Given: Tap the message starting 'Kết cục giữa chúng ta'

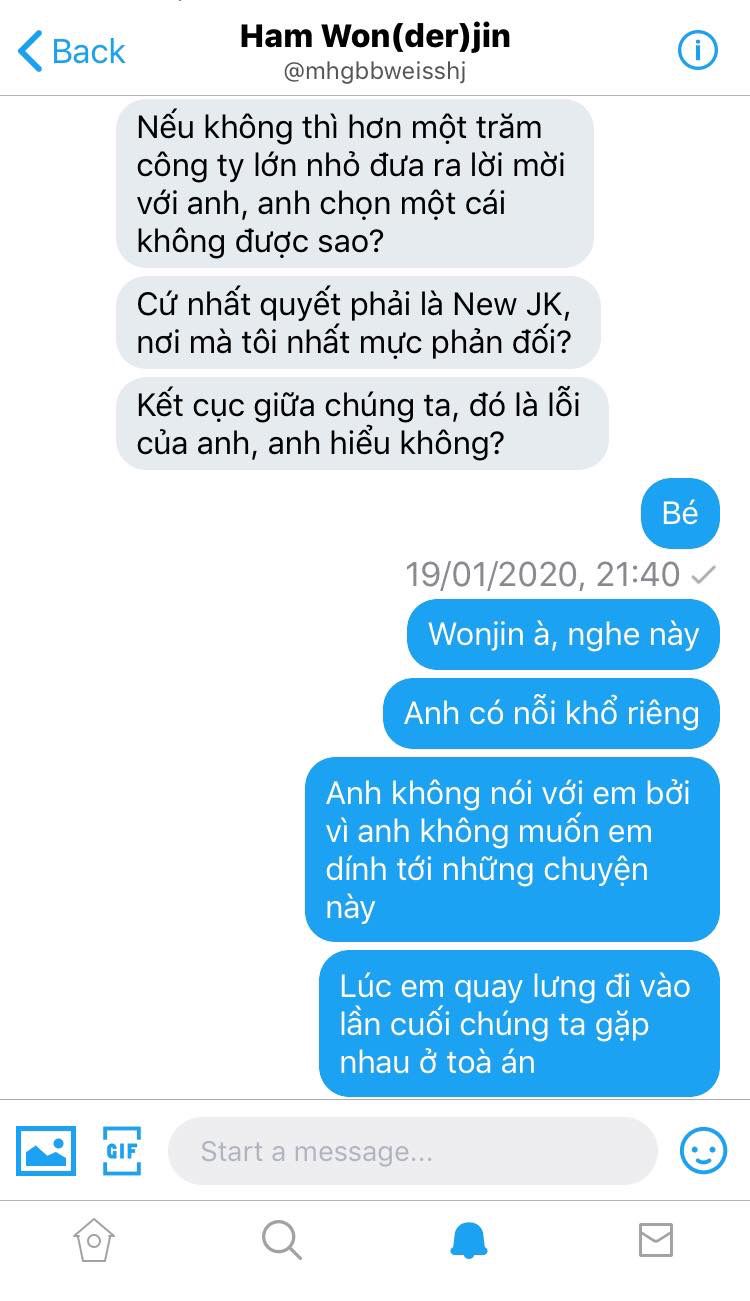Looking at the screenshot, I should tap(362, 423).
